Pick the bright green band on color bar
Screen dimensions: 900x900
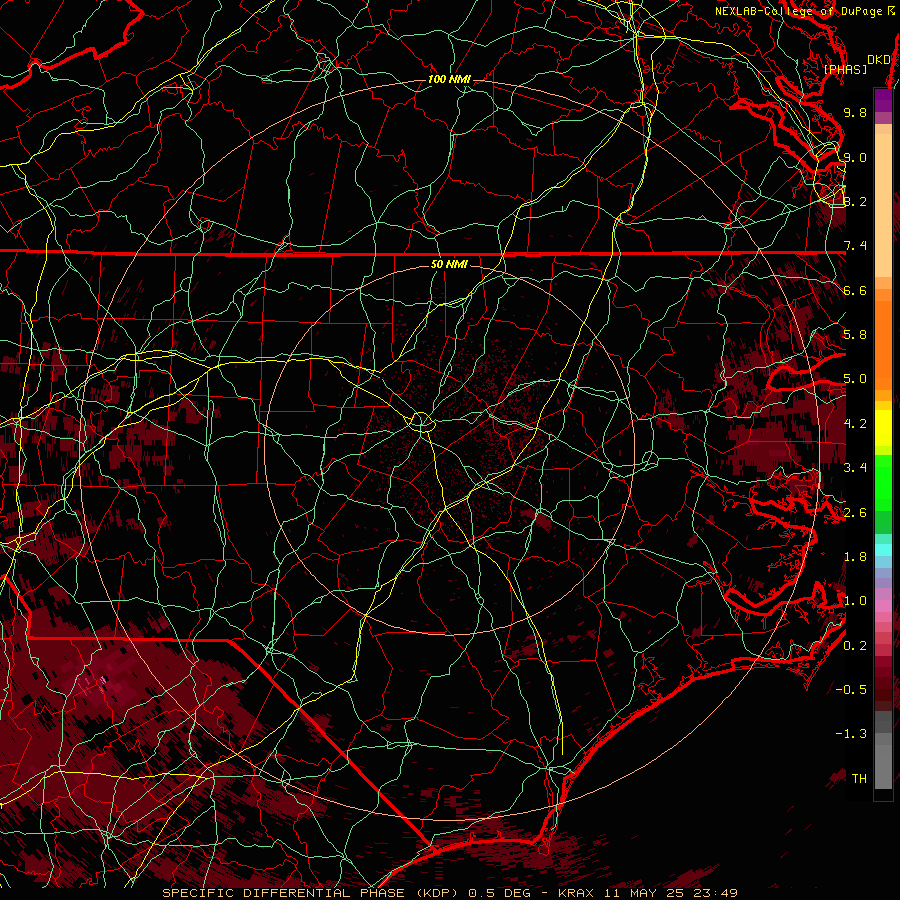click(883, 483)
